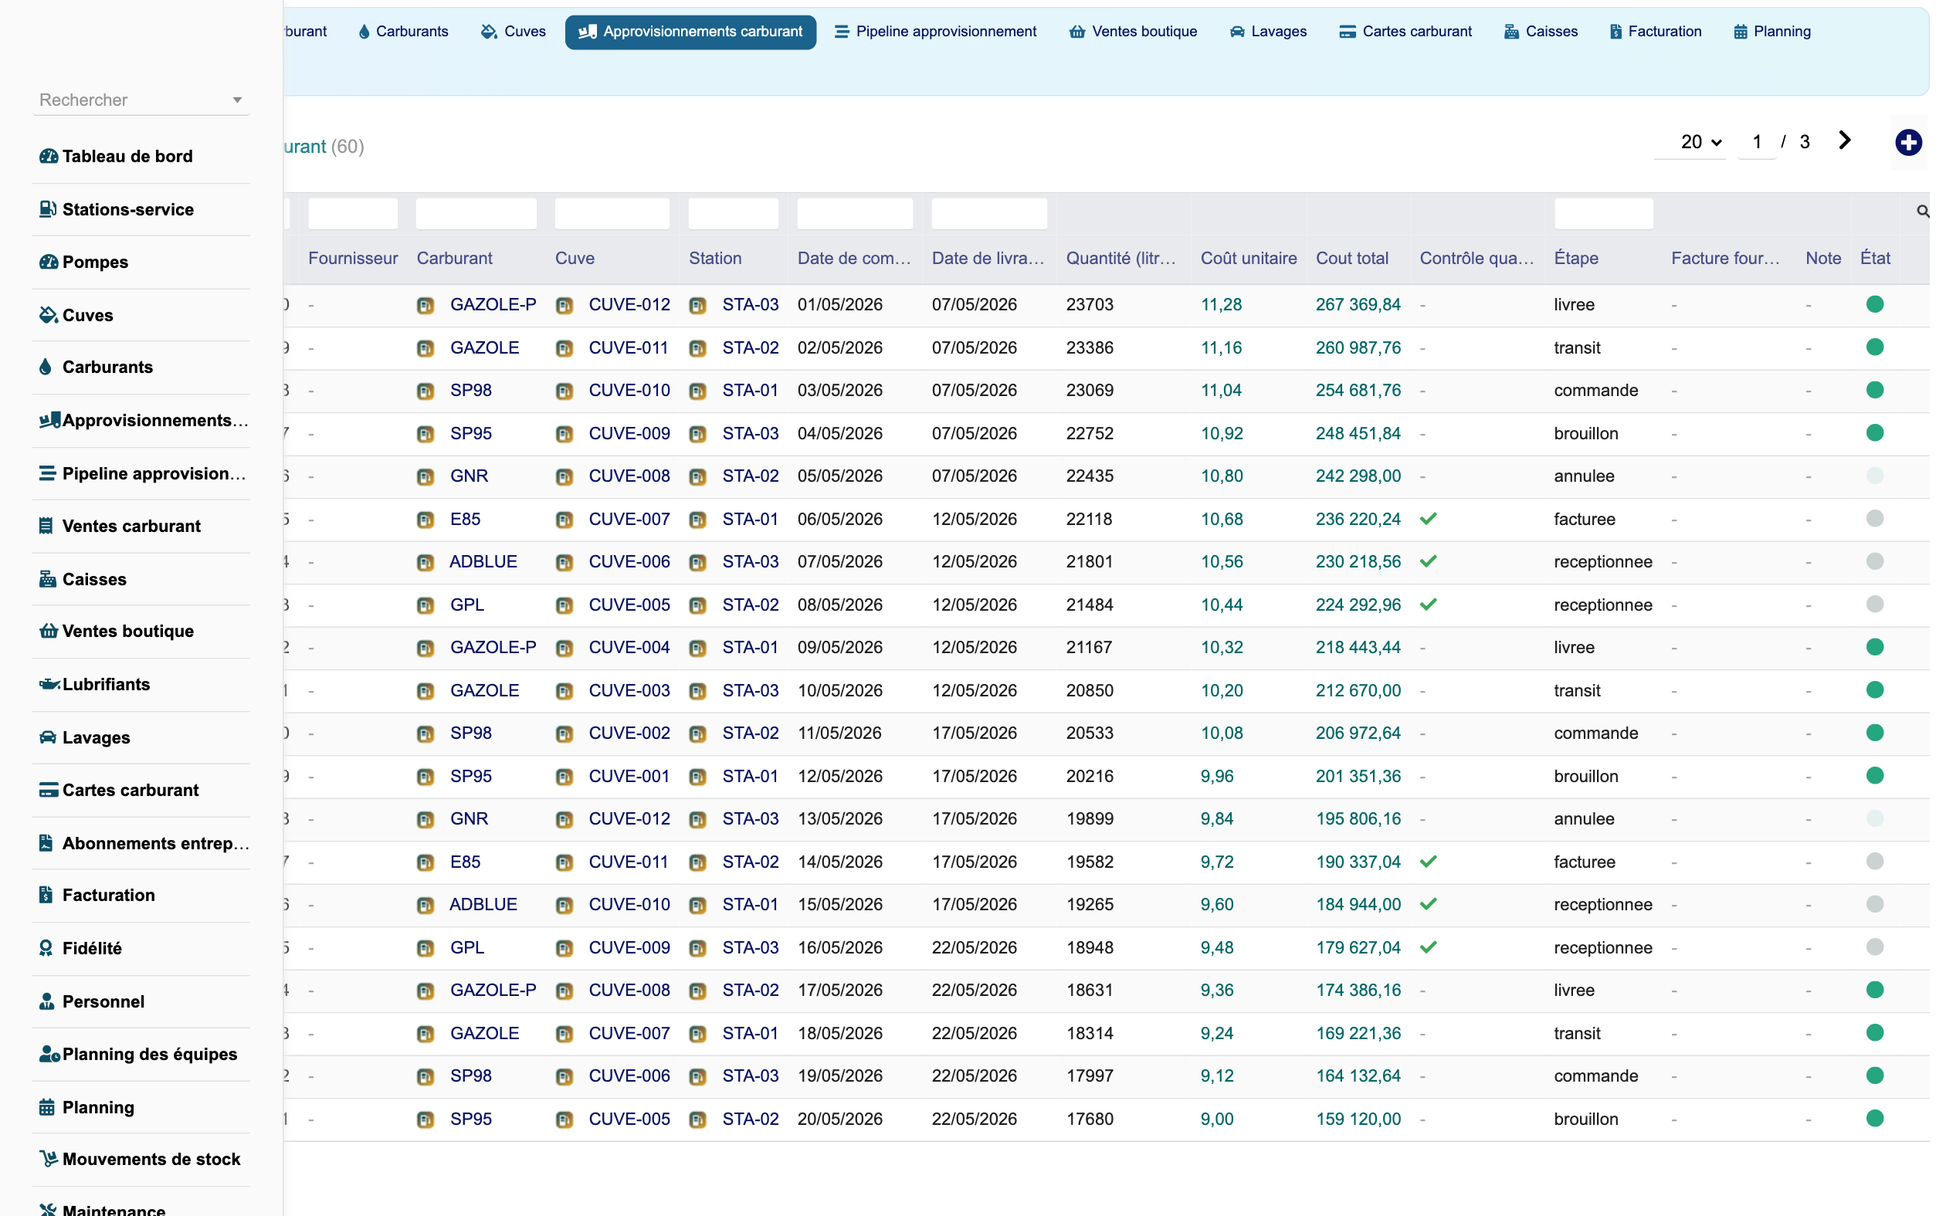Toggle the grey status dot on GPL CUVE-005 row
Viewport: 1946px width, 1216px height.
click(x=1875, y=604)
